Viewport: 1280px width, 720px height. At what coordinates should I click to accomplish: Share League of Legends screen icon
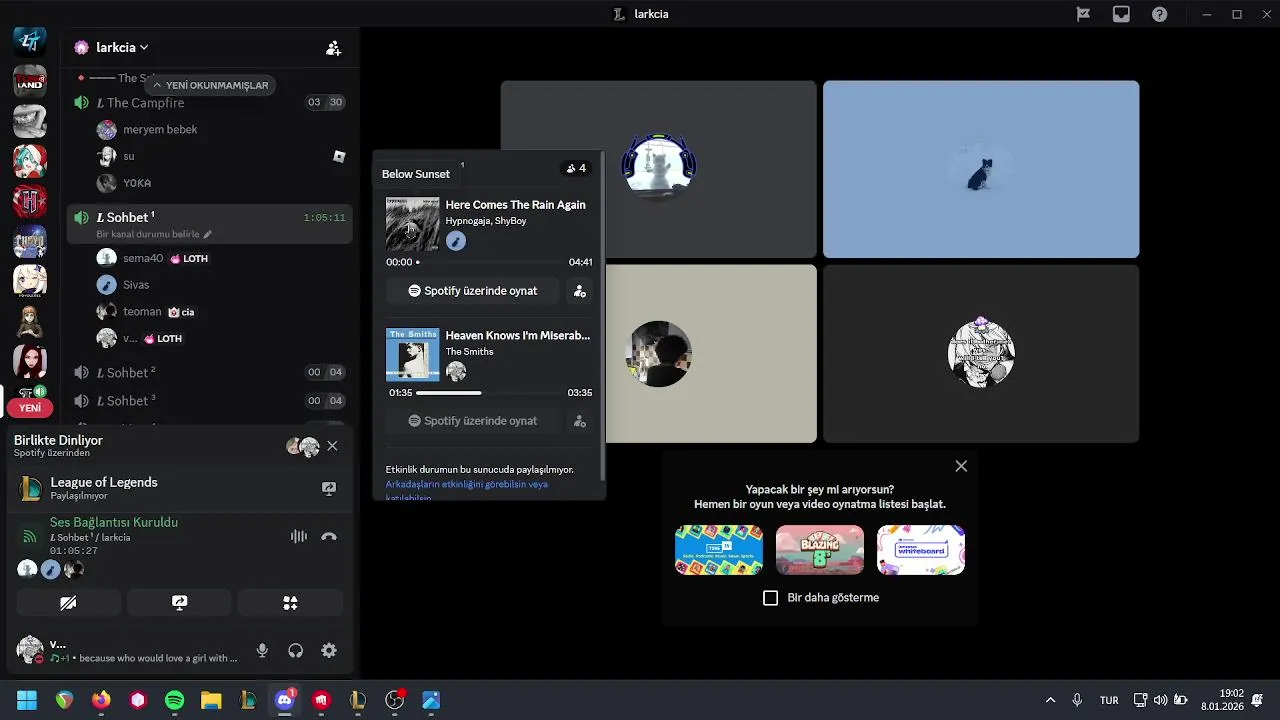[328, 488]
